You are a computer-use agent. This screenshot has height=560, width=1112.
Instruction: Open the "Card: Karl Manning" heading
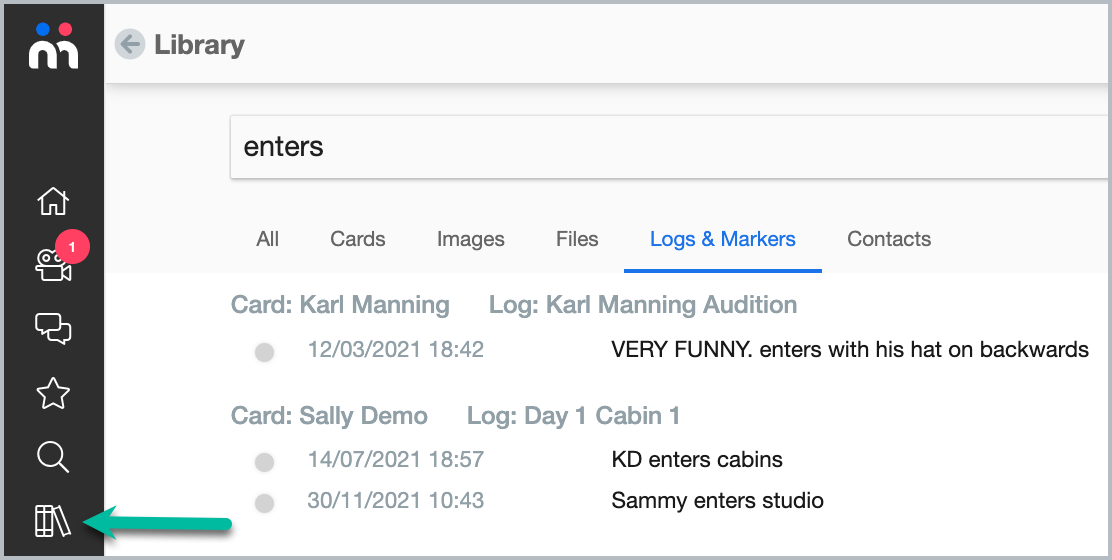pyautogui.click(x=340, y=305)
